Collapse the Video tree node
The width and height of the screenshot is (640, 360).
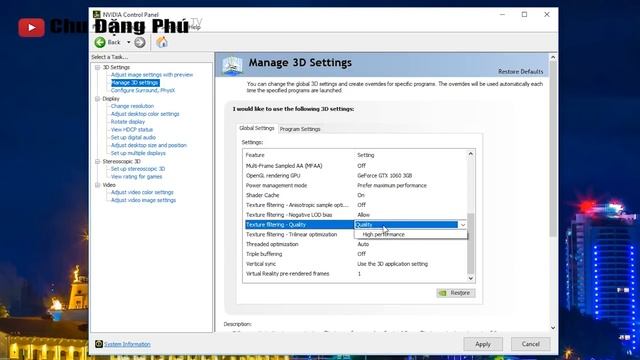[98, 185]
